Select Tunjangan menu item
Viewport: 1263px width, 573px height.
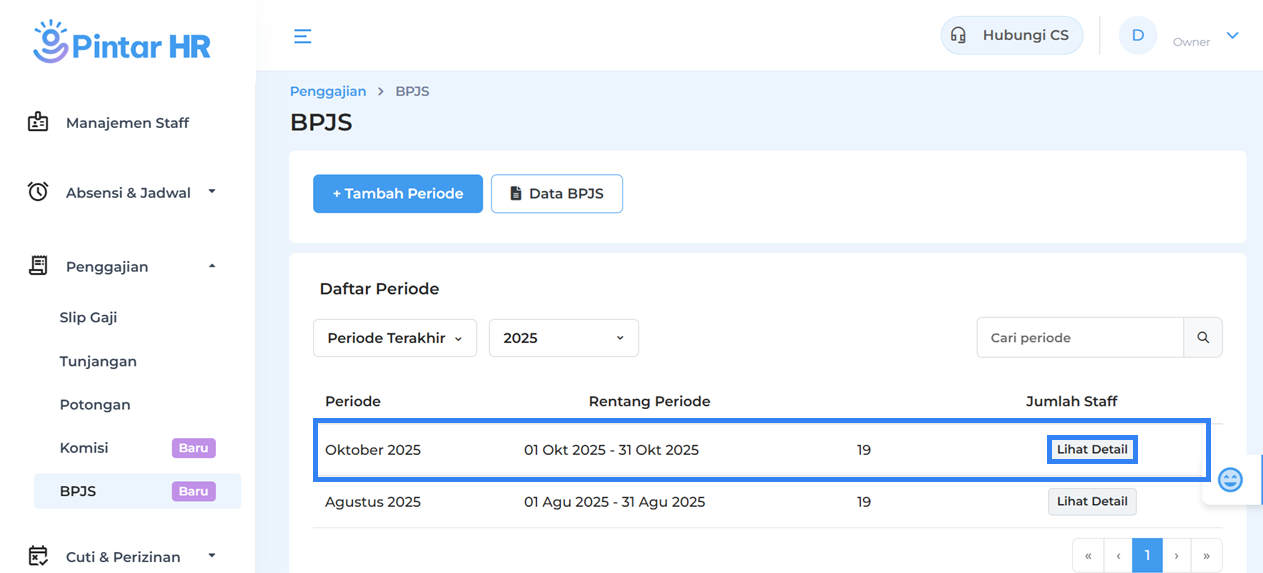click(98, 361)
